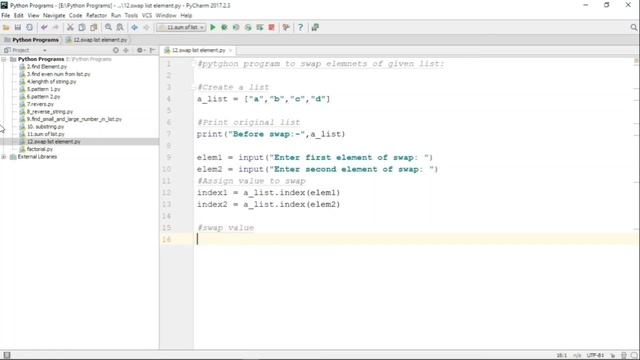Image resolution: width=640 pixels, height=360 pixels.
Task: Open the Edit menu
Action: 19,16
